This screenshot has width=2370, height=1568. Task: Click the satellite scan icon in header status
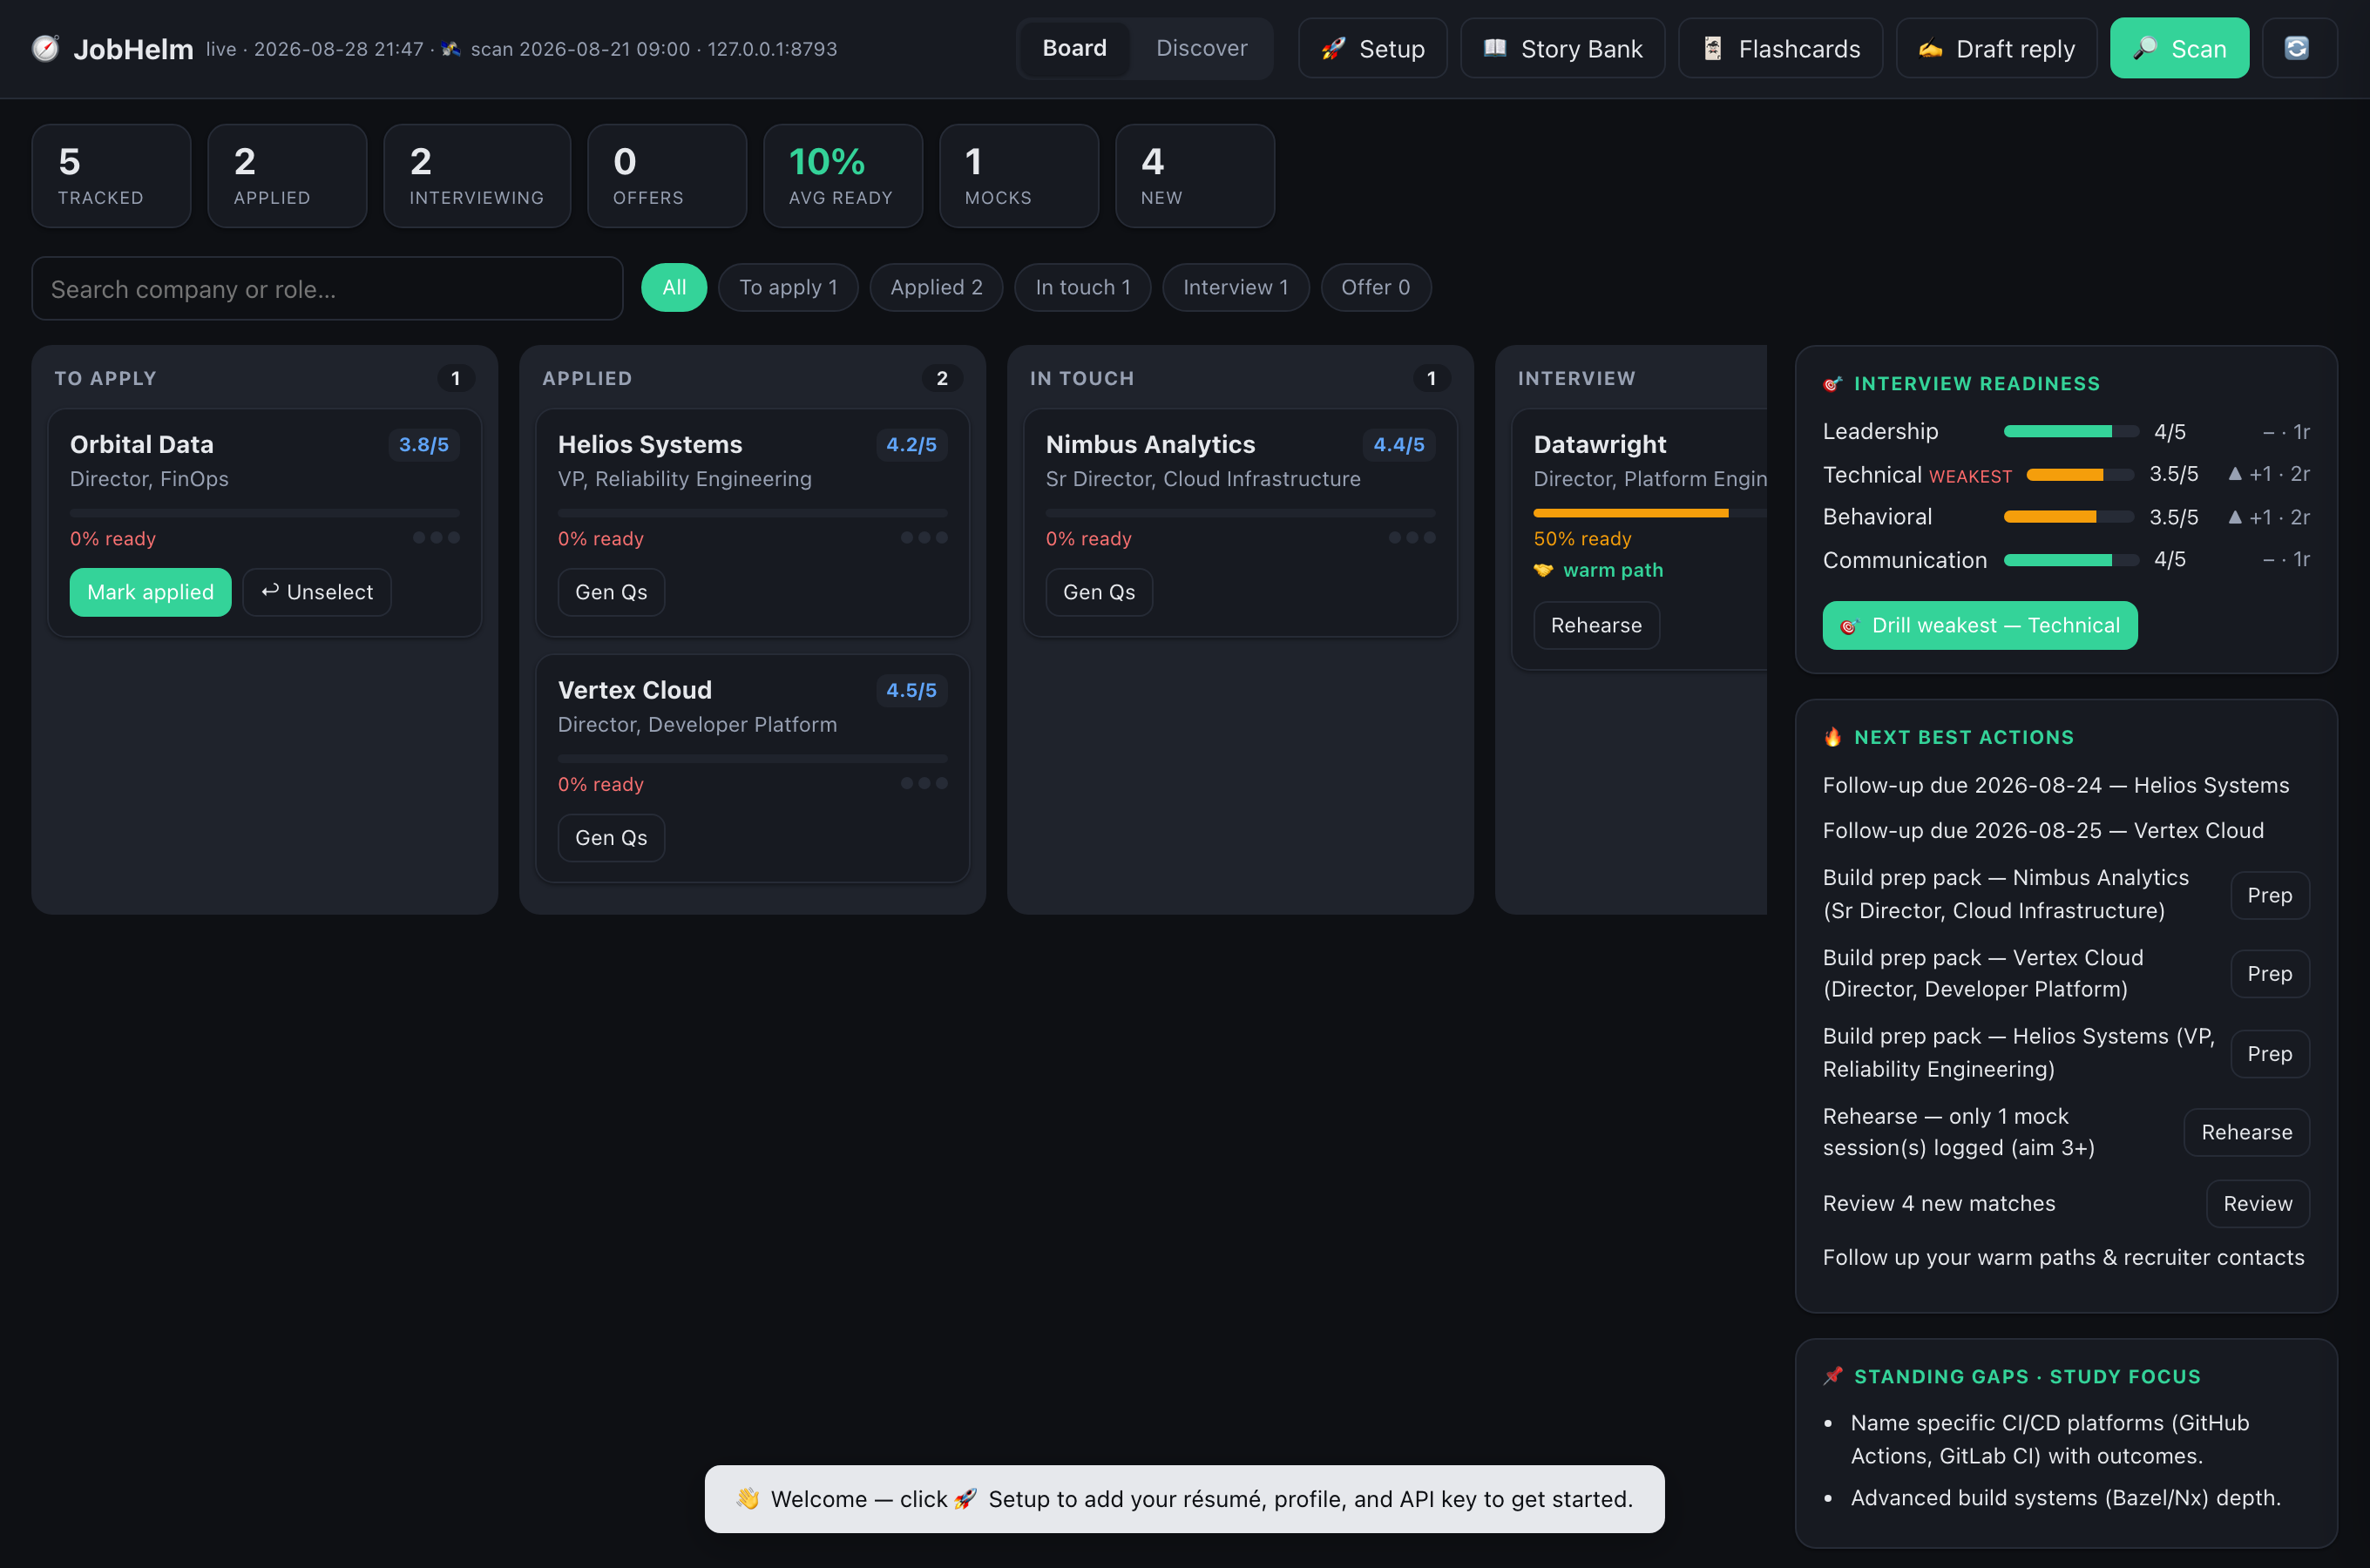point(451,48)
